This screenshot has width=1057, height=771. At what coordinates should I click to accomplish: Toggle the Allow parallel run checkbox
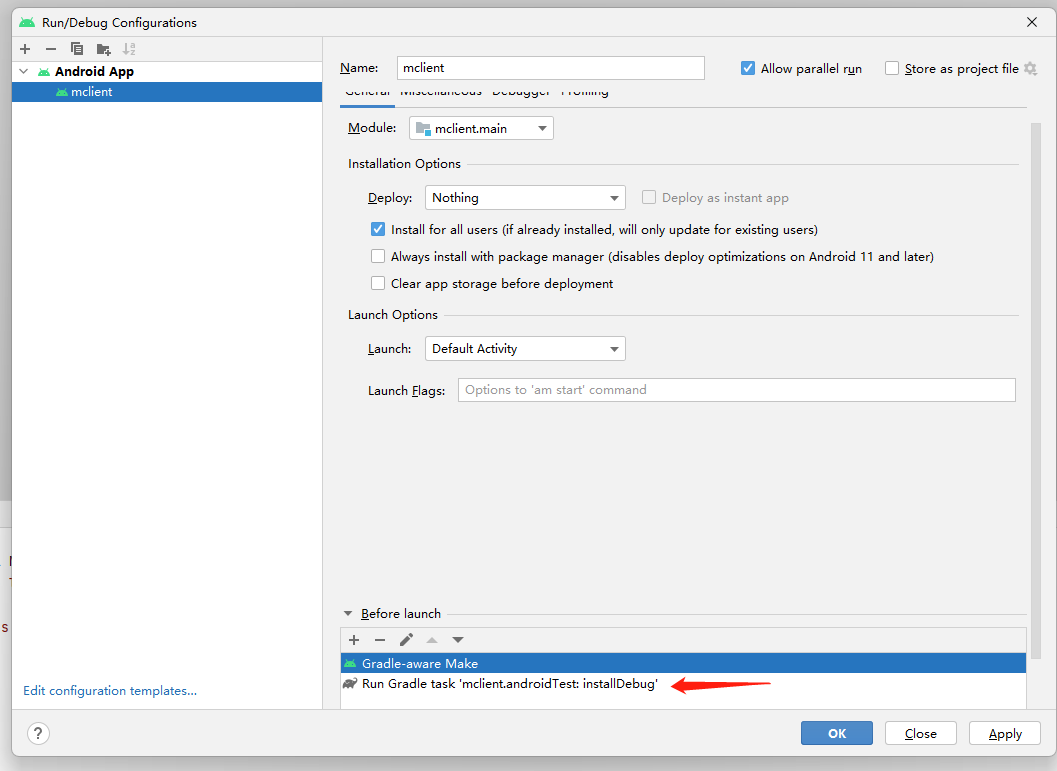[748, 68]
